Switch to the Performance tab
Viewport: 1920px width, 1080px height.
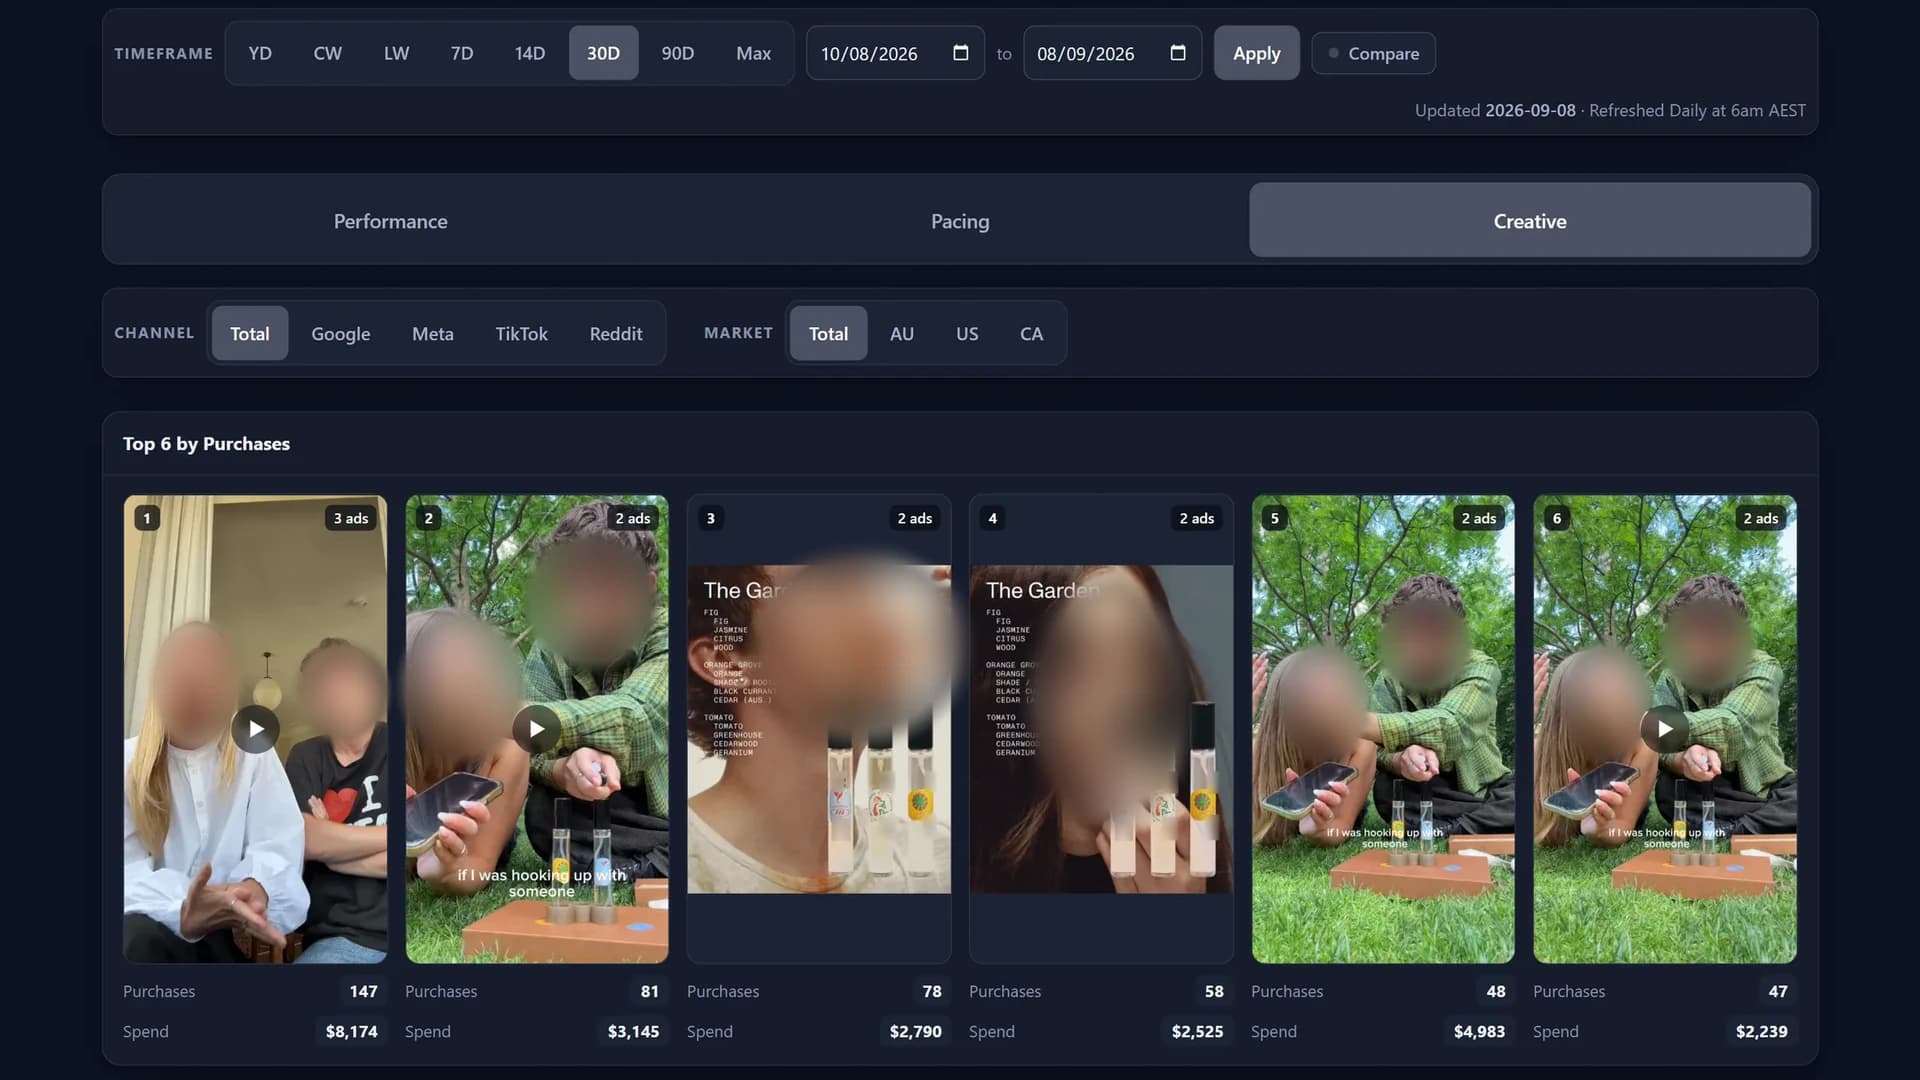pos(390,220)
